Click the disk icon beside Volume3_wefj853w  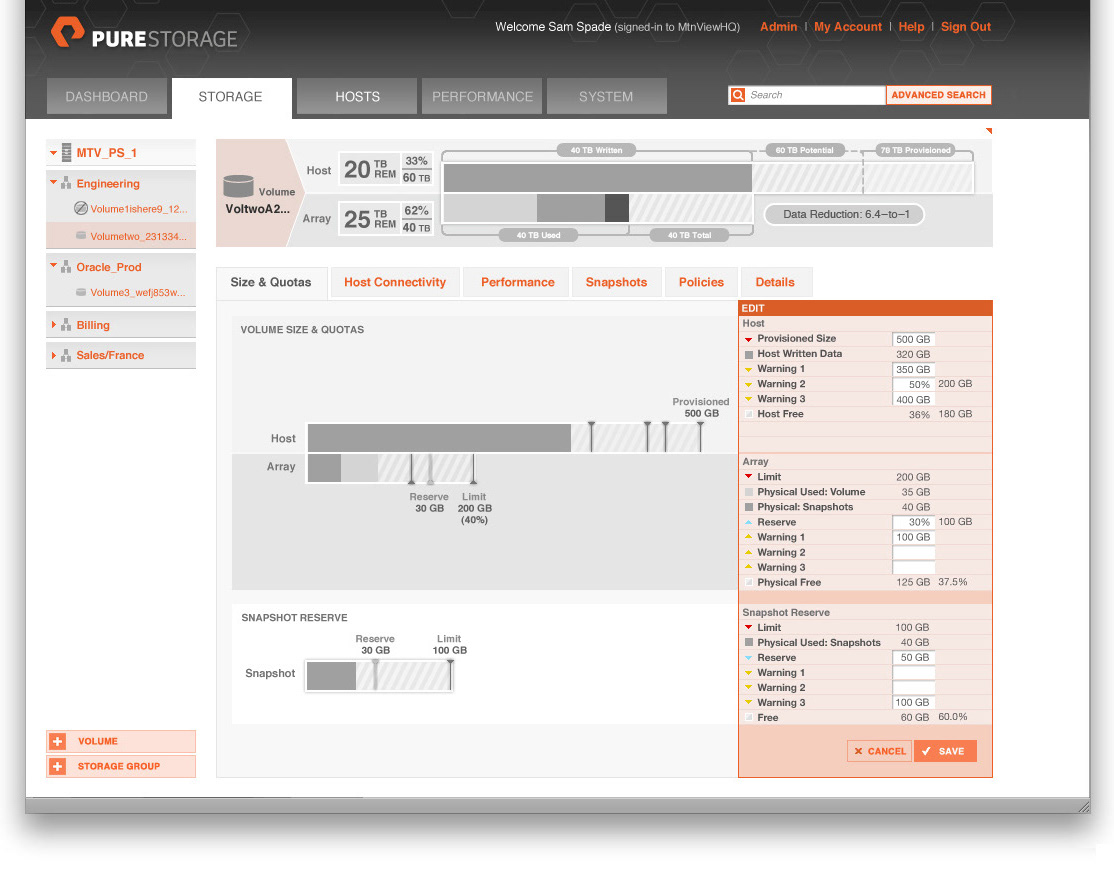coord(81,292)
